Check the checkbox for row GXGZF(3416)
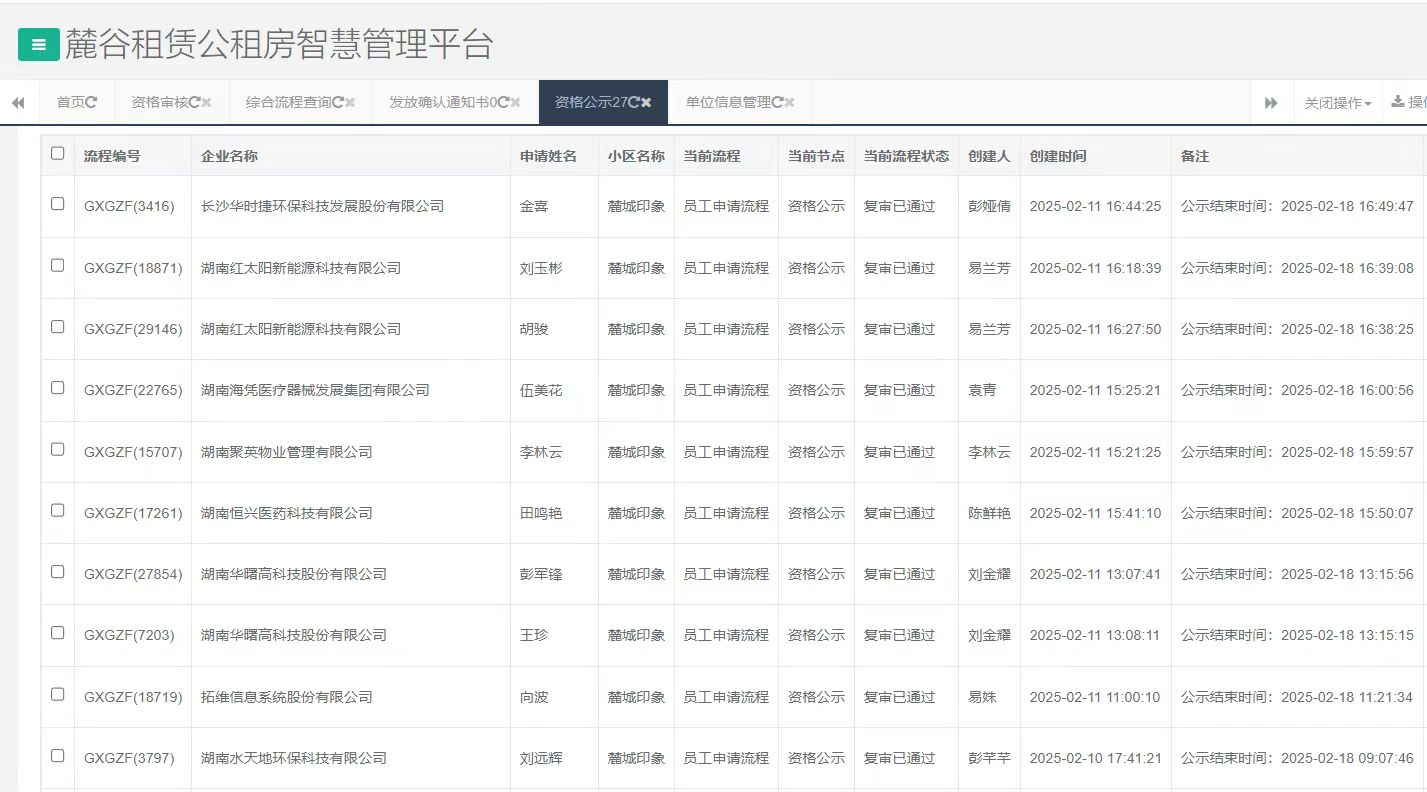 point(57,205)
